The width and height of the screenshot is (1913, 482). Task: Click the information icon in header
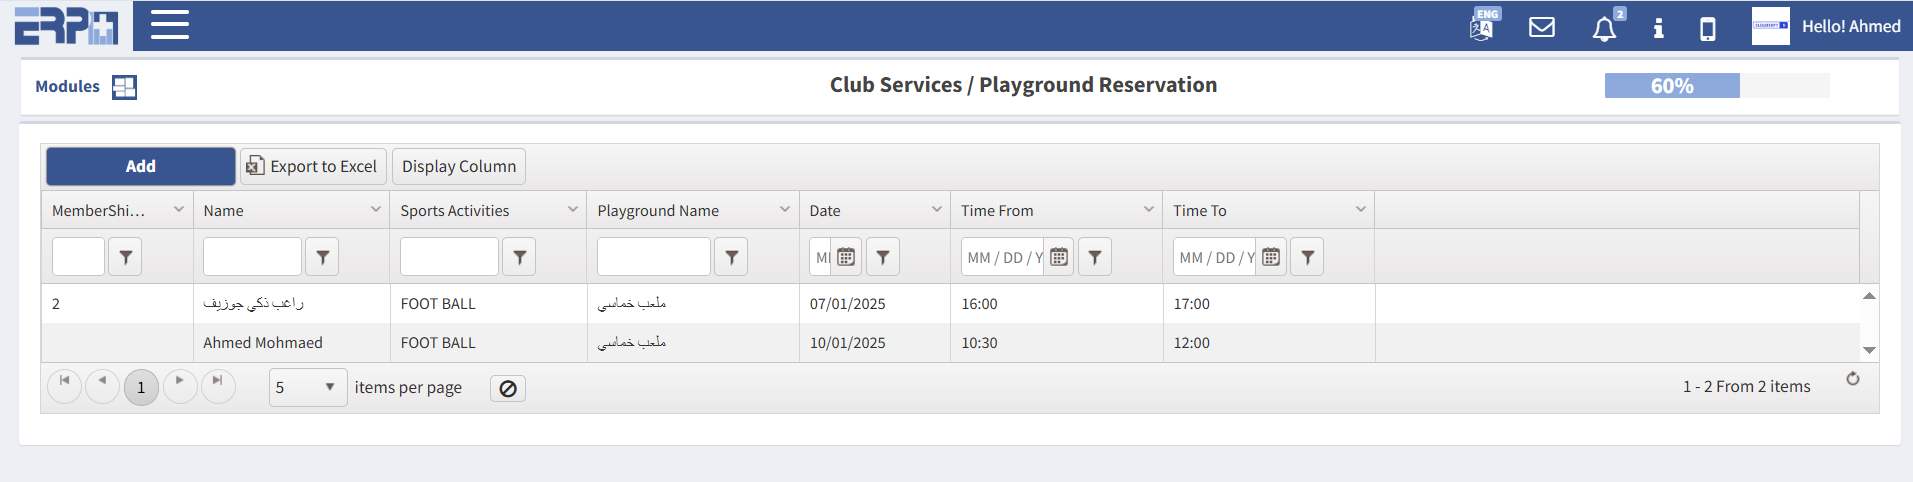1658,28
